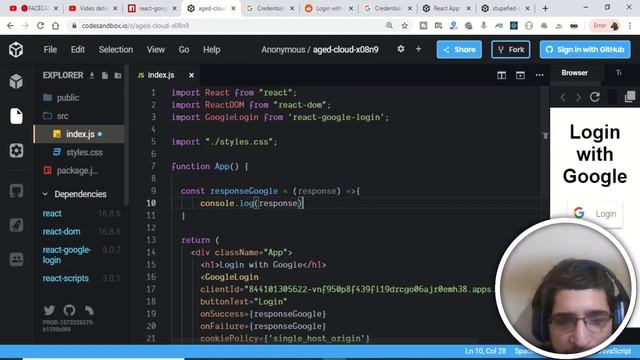Screen dimensions: 640x360
Task: Open the Go menu
Action: click(184, 50)
